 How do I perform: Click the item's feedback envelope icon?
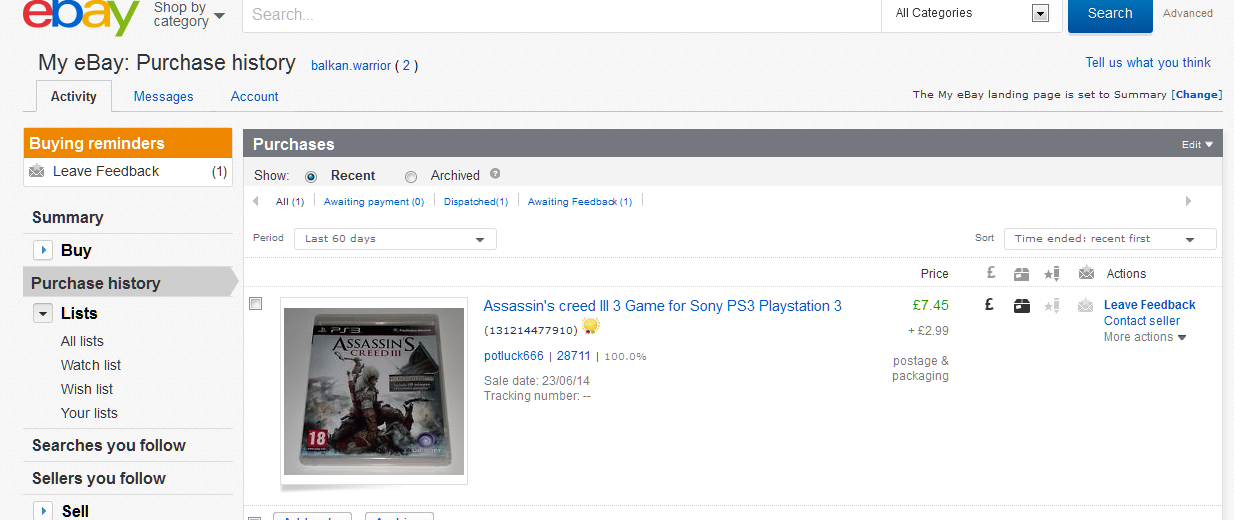[x=1086, y=306]
